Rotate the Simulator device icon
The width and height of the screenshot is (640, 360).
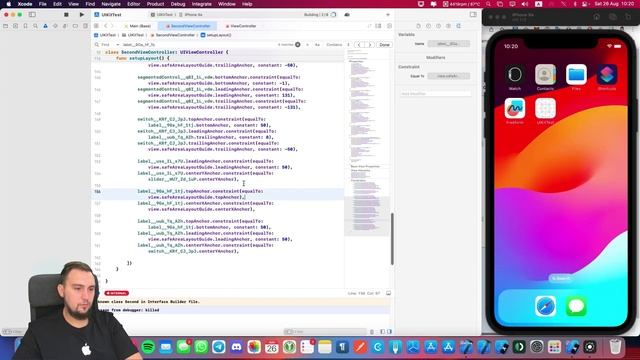[628, 17]
